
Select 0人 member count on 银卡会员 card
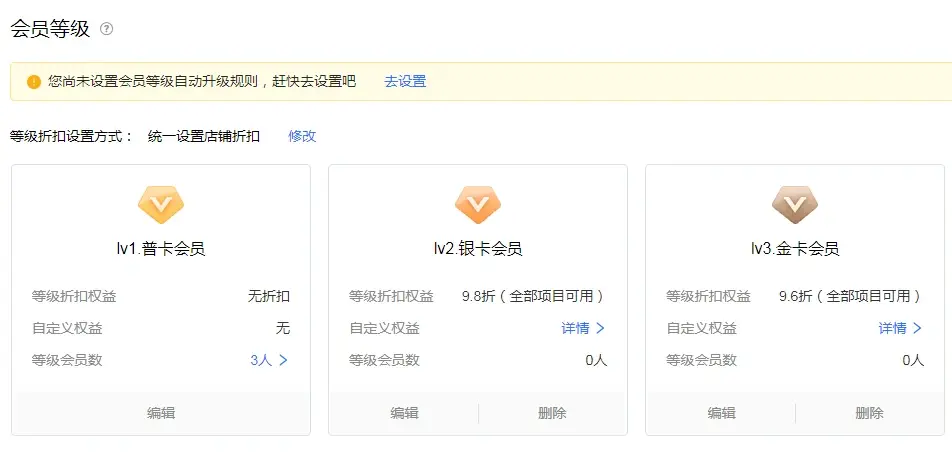[x=596, y=360]
